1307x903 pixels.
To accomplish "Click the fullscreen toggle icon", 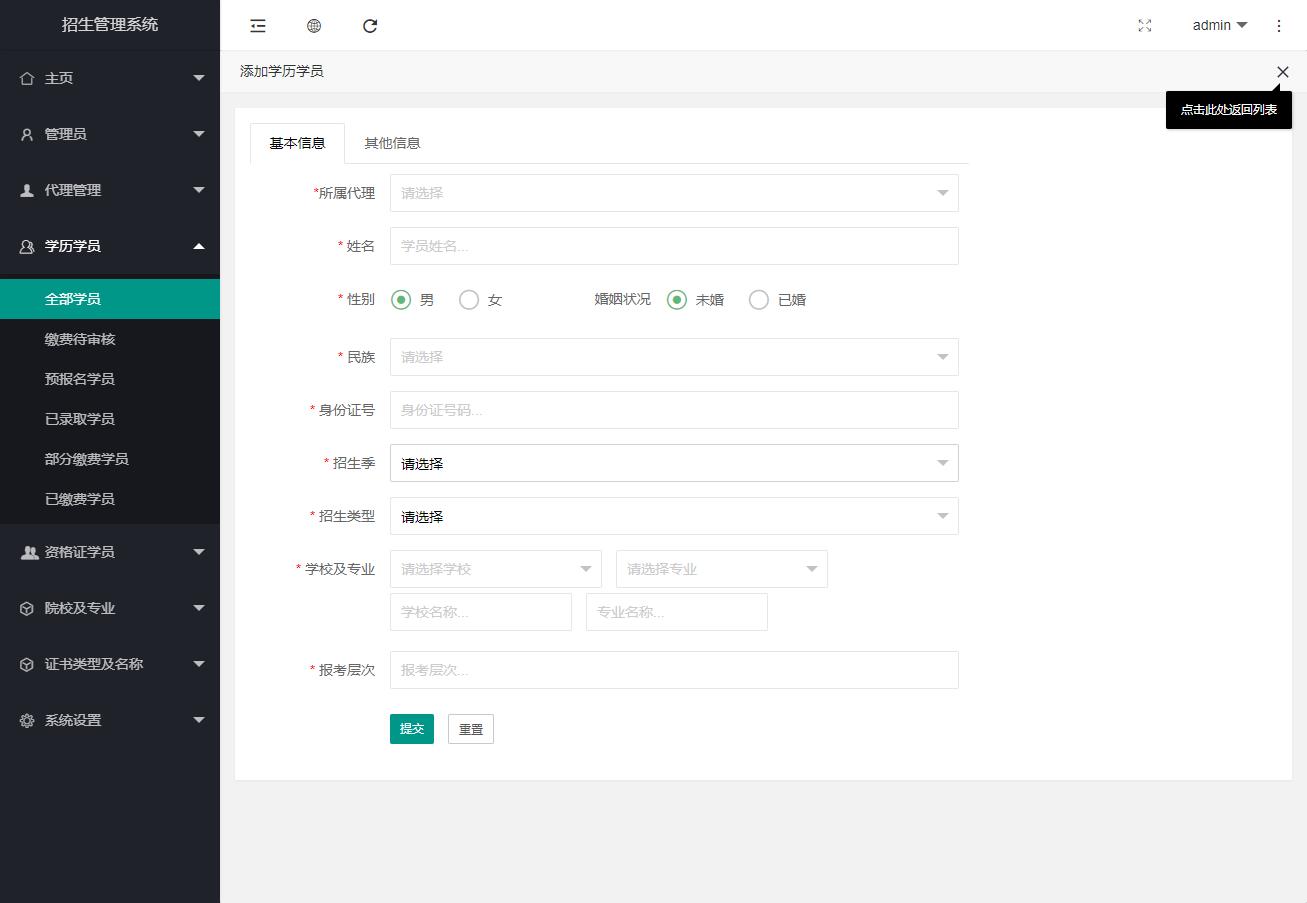I will coord(1145,26).
